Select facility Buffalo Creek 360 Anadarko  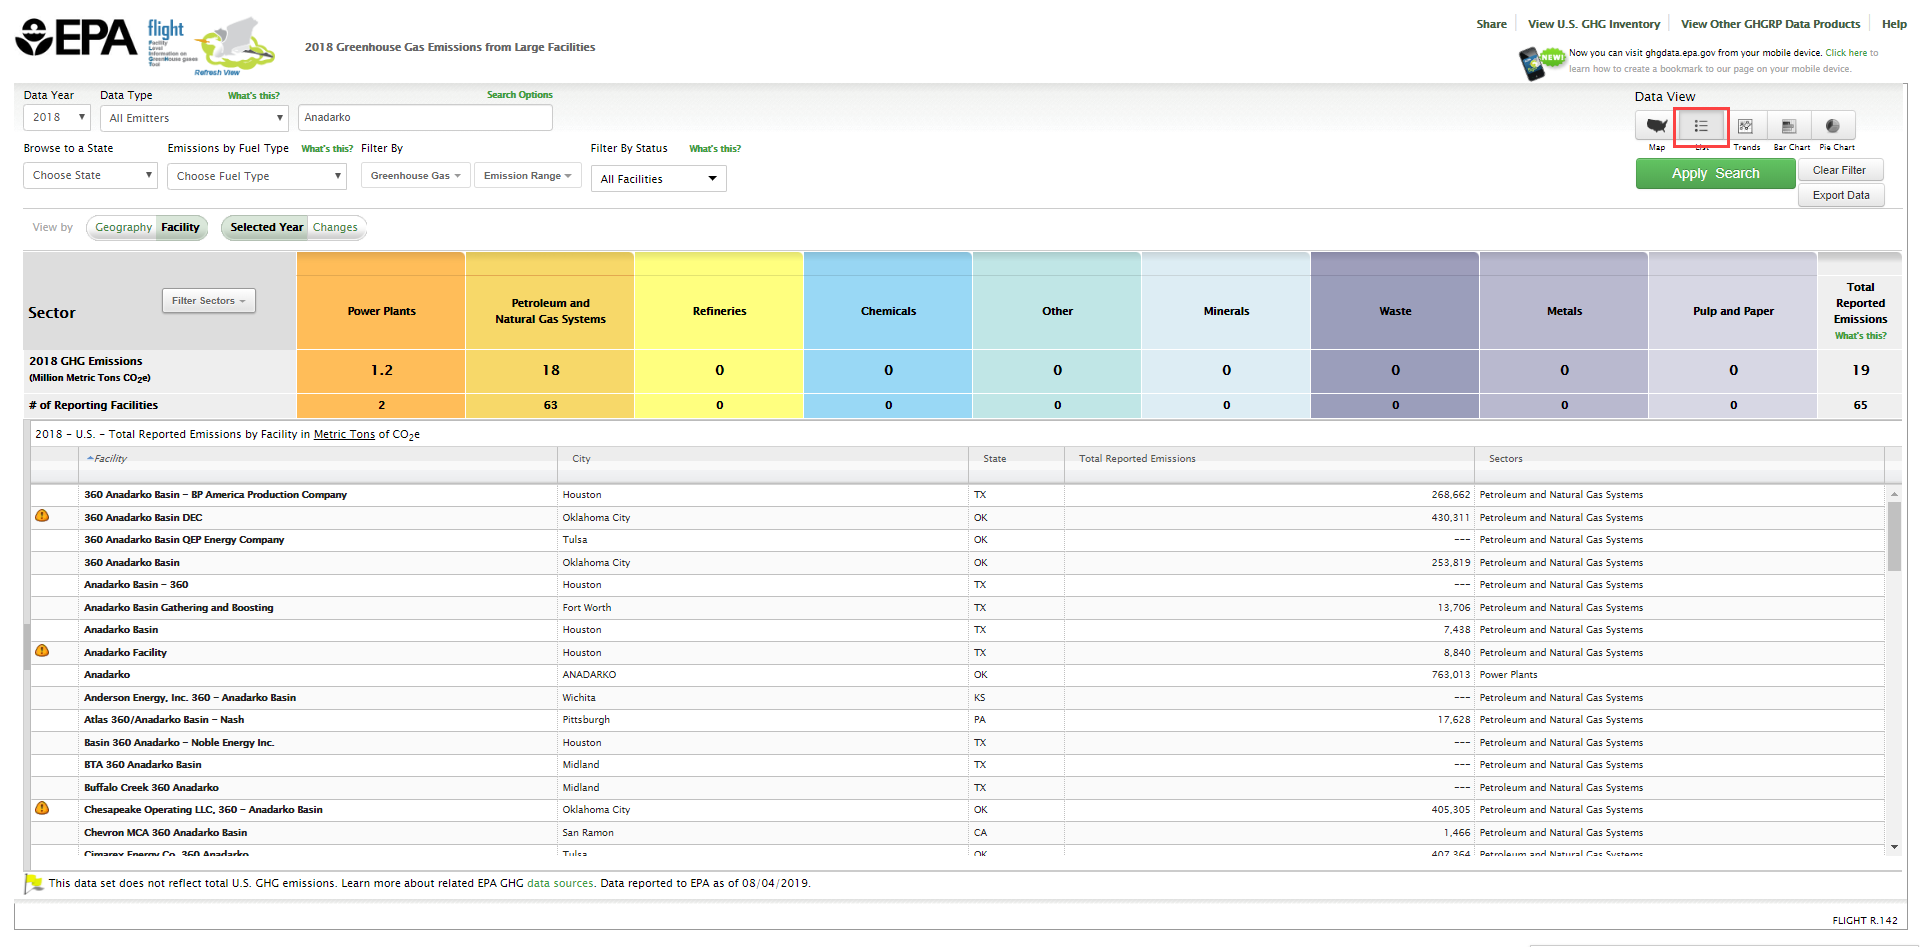151,788
